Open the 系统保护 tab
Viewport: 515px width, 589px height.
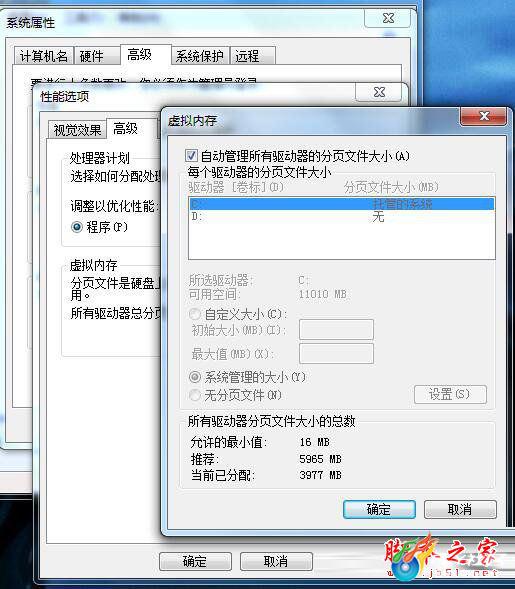pos(200,56)
